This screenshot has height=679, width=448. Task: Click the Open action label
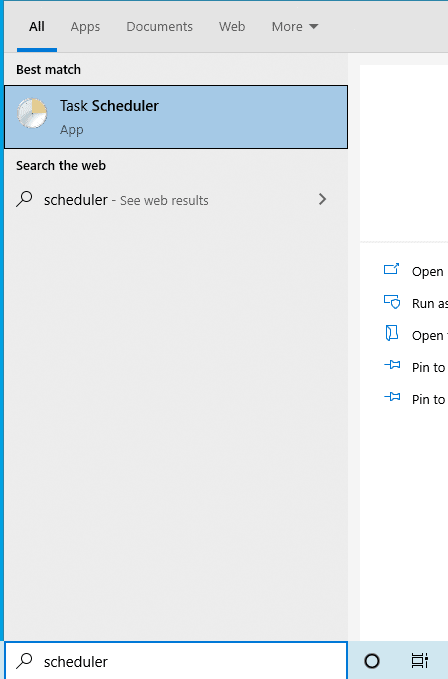(428, 272)
